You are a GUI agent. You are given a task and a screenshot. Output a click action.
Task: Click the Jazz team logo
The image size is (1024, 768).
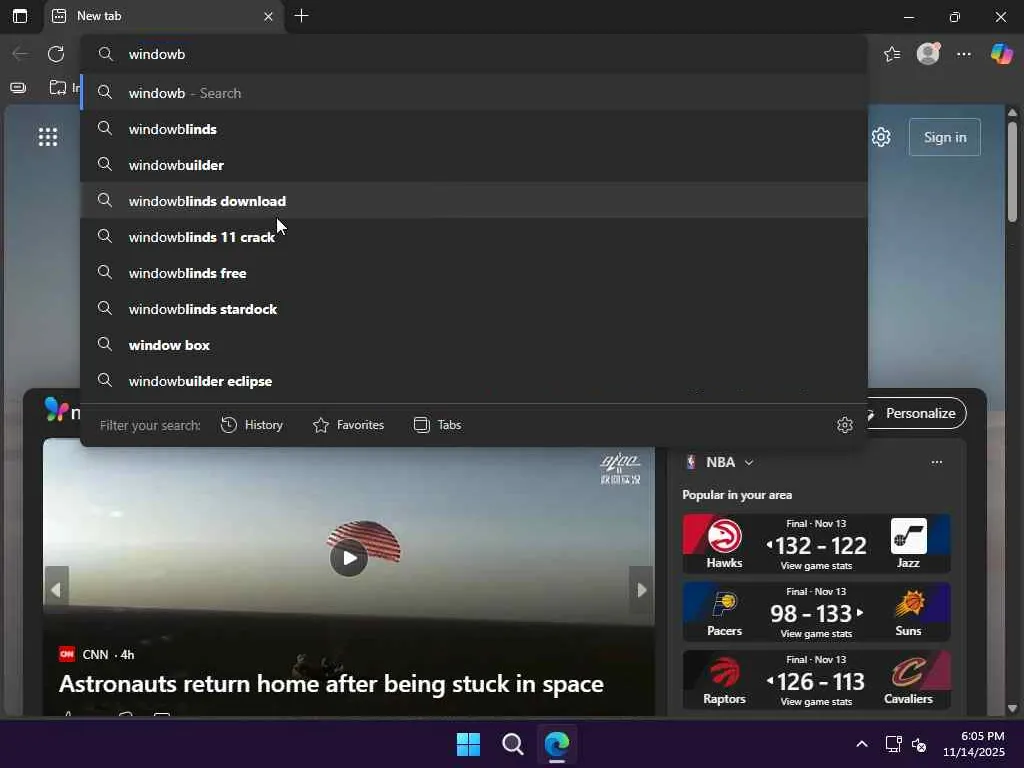pyautogui.click(x=908, y=536)
